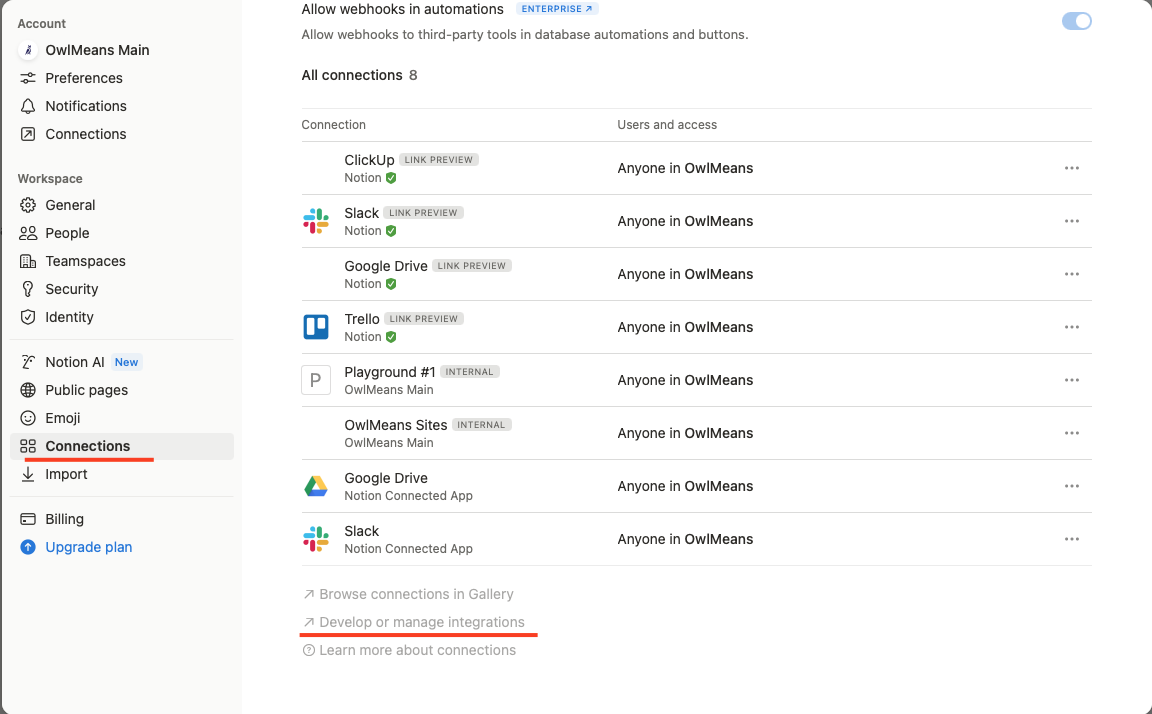Click the verified badge under Google Drive Link Preview

(x=391, y=284)
